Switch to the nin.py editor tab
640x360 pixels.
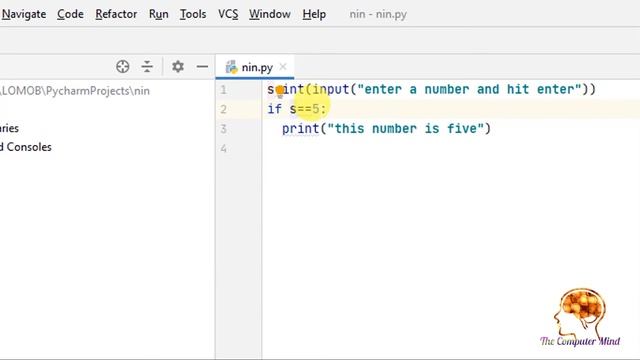click(256, 67)
